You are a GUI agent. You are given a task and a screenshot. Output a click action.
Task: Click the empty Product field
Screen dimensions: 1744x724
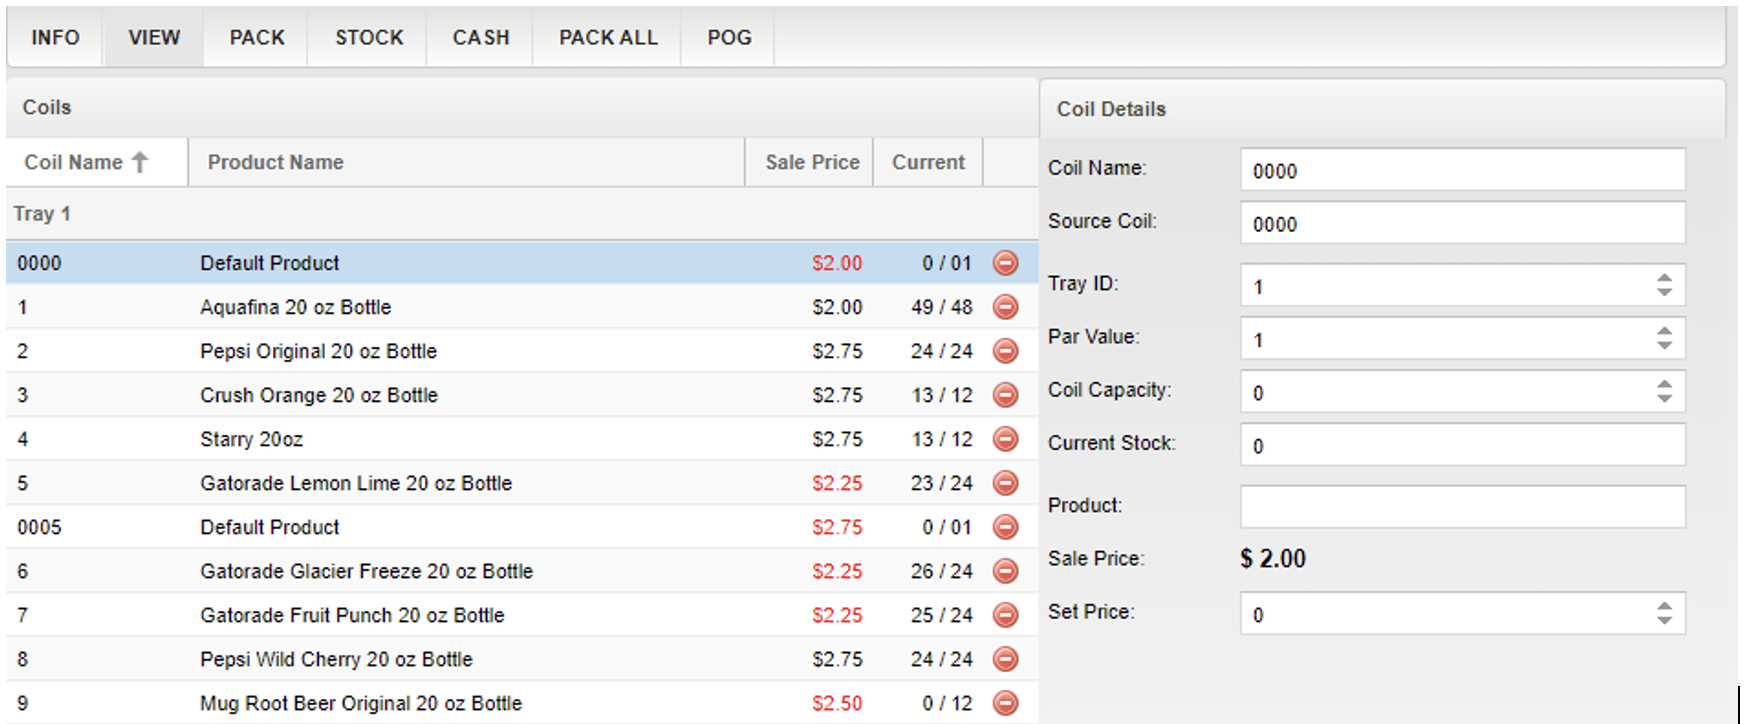1463,507
